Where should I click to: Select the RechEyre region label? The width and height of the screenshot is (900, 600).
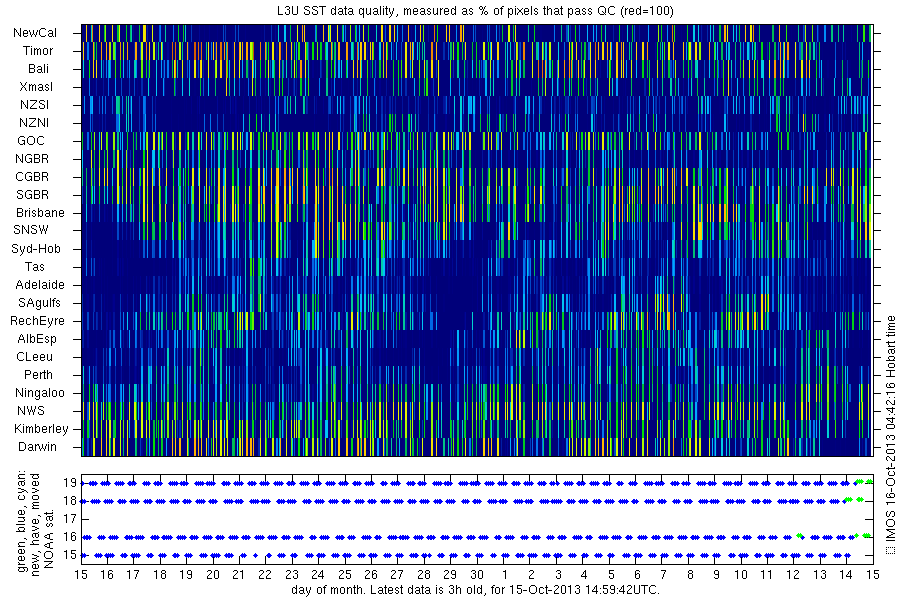[37, 320]
